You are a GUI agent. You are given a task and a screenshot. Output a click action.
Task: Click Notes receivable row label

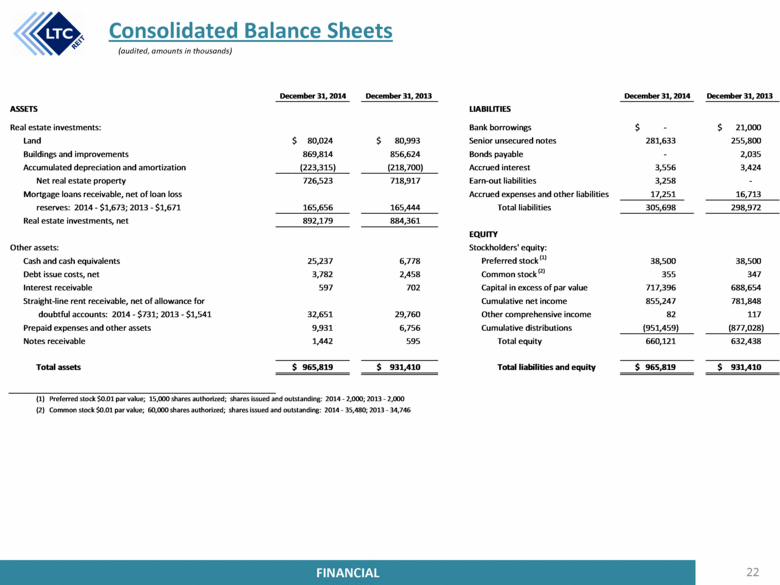[x=54, y=341]
